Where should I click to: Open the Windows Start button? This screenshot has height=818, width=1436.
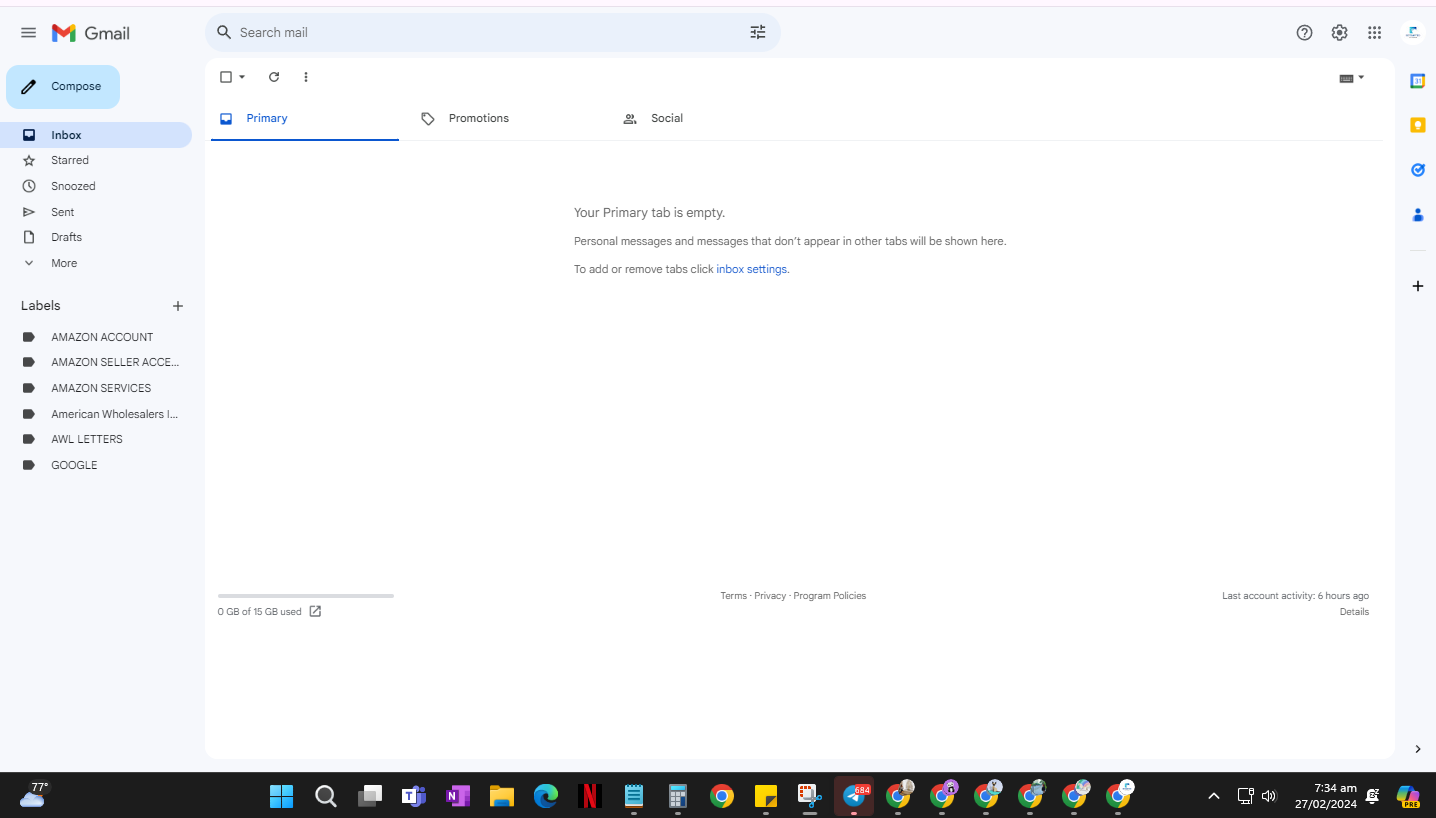281,796
